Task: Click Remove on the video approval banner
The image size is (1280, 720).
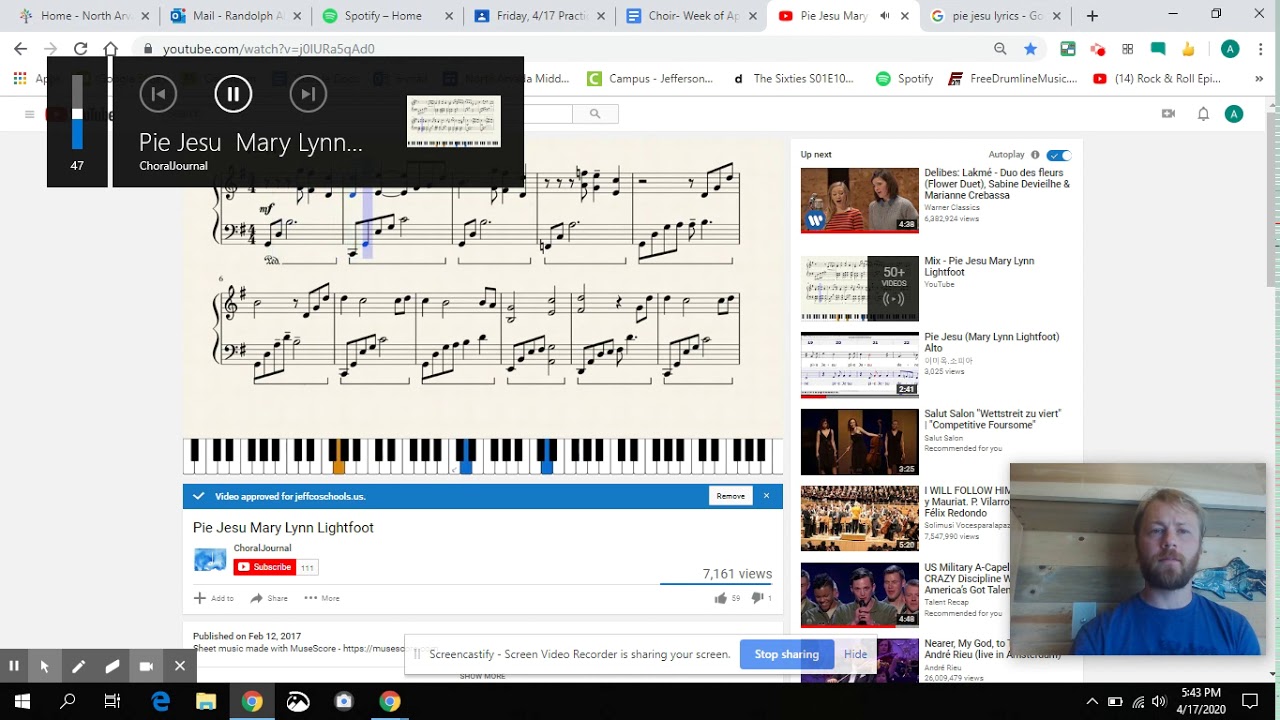Action: pos(730,496)
